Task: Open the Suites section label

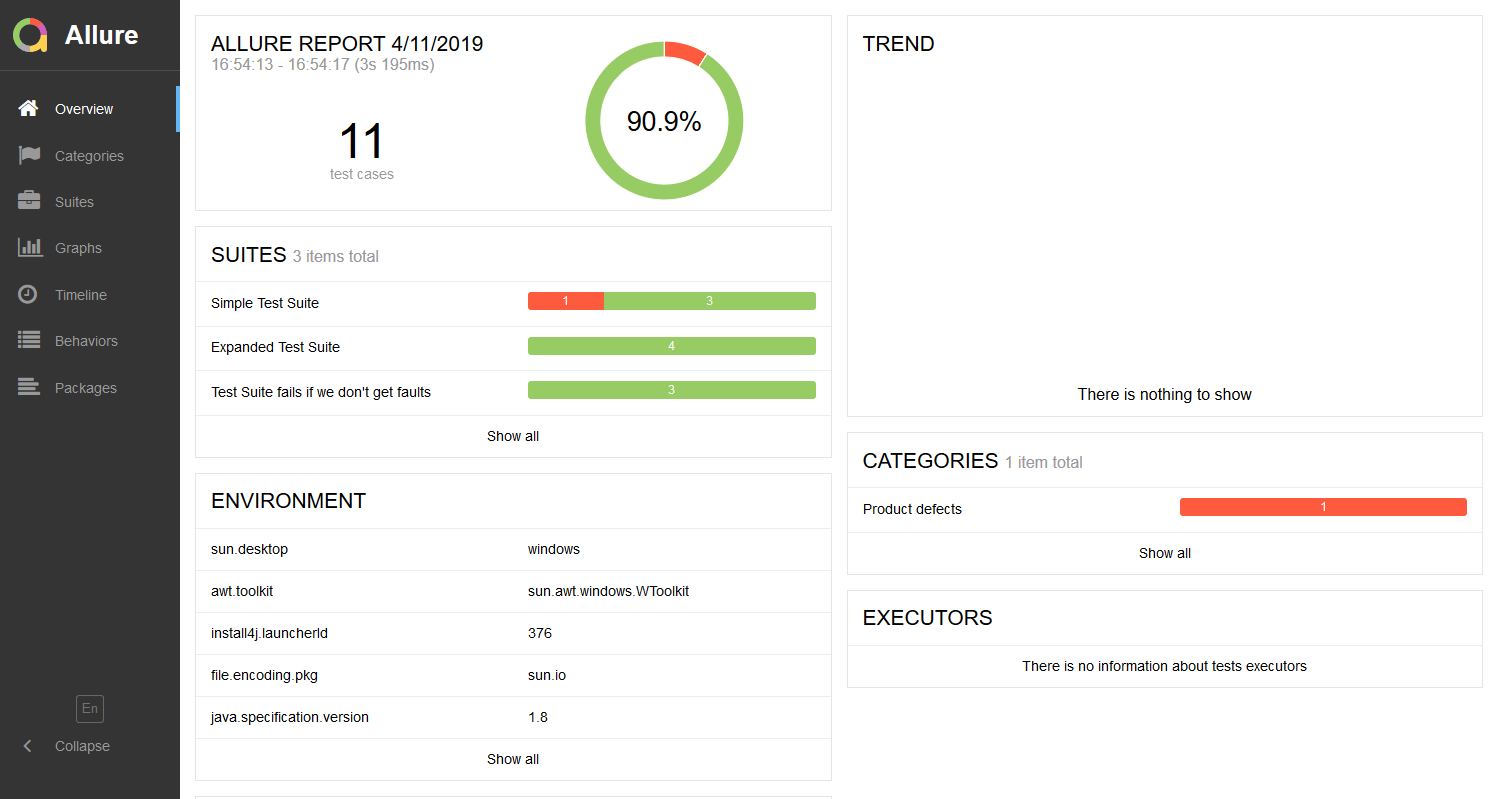Action: pyautogui.click(x=74, y=202)
